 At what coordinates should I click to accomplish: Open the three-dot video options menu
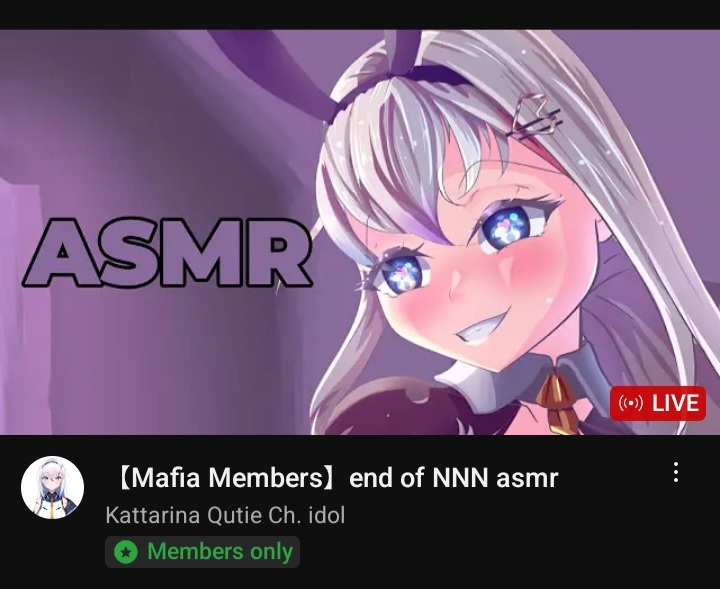pyautogui.click(x=675, y=472)
